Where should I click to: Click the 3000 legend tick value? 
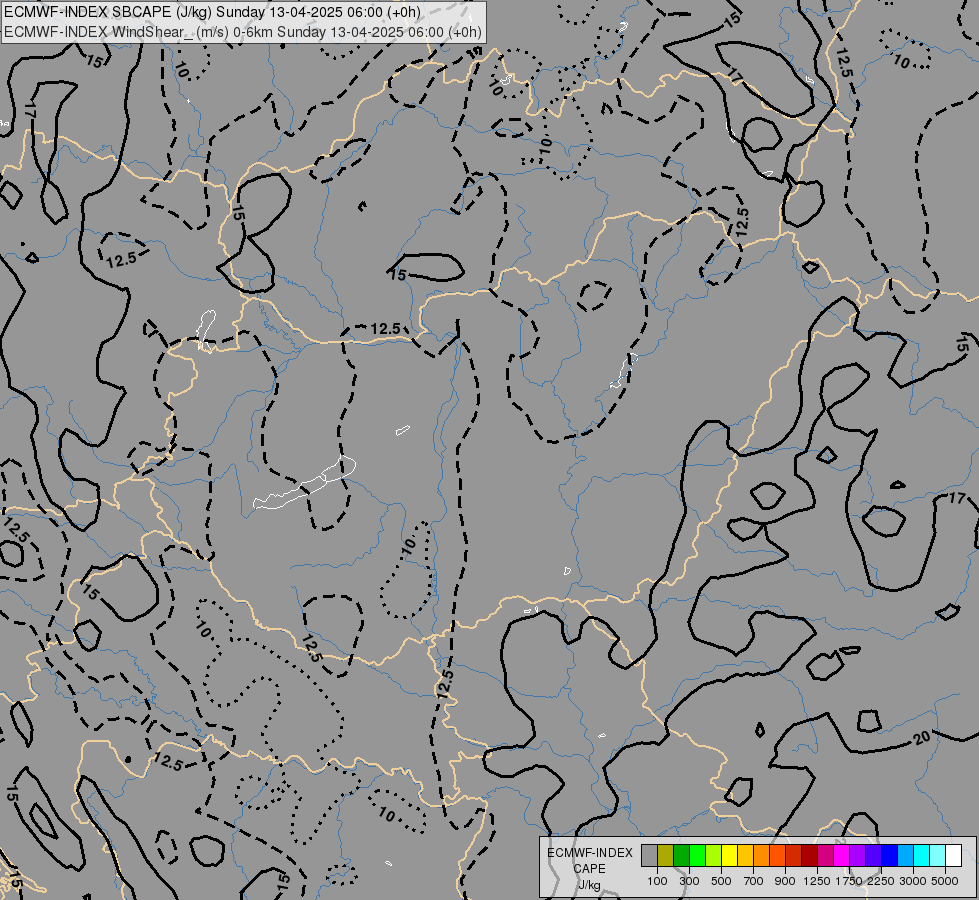click(x=913, y=881)
